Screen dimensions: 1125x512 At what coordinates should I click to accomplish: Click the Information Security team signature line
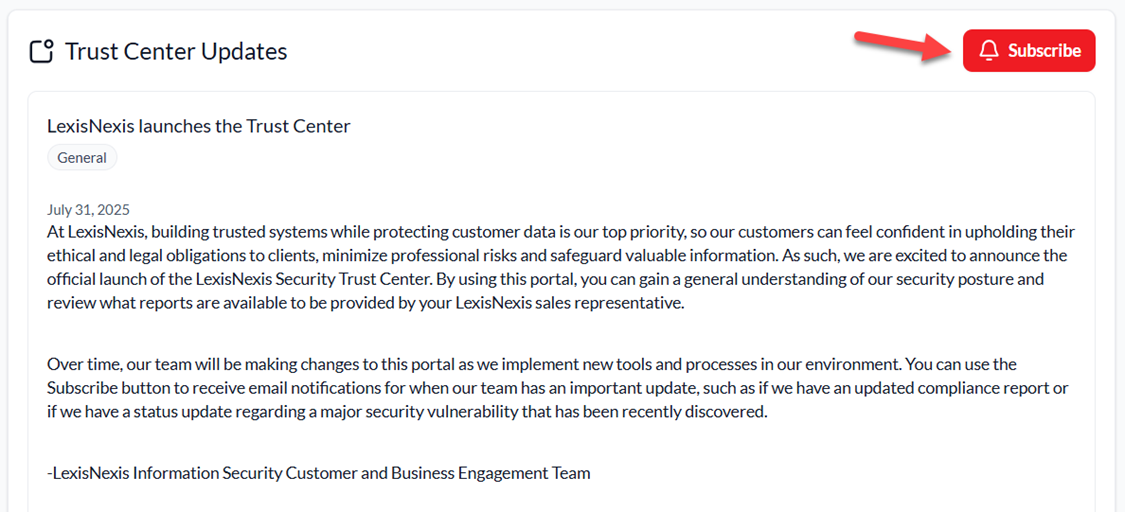click(318, 472)
